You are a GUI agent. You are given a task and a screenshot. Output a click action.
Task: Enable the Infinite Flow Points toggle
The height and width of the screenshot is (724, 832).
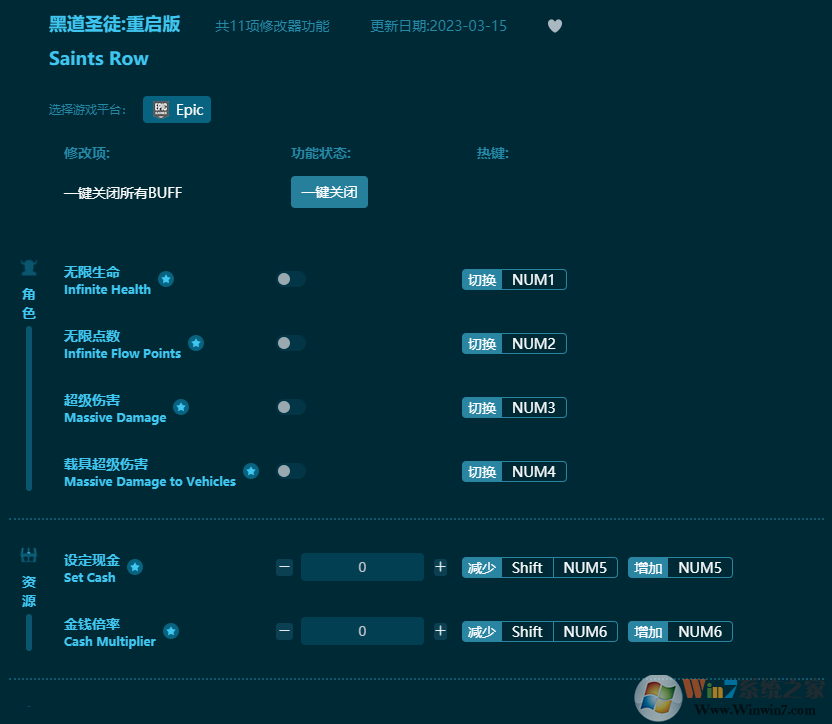[x=290, y=343]
